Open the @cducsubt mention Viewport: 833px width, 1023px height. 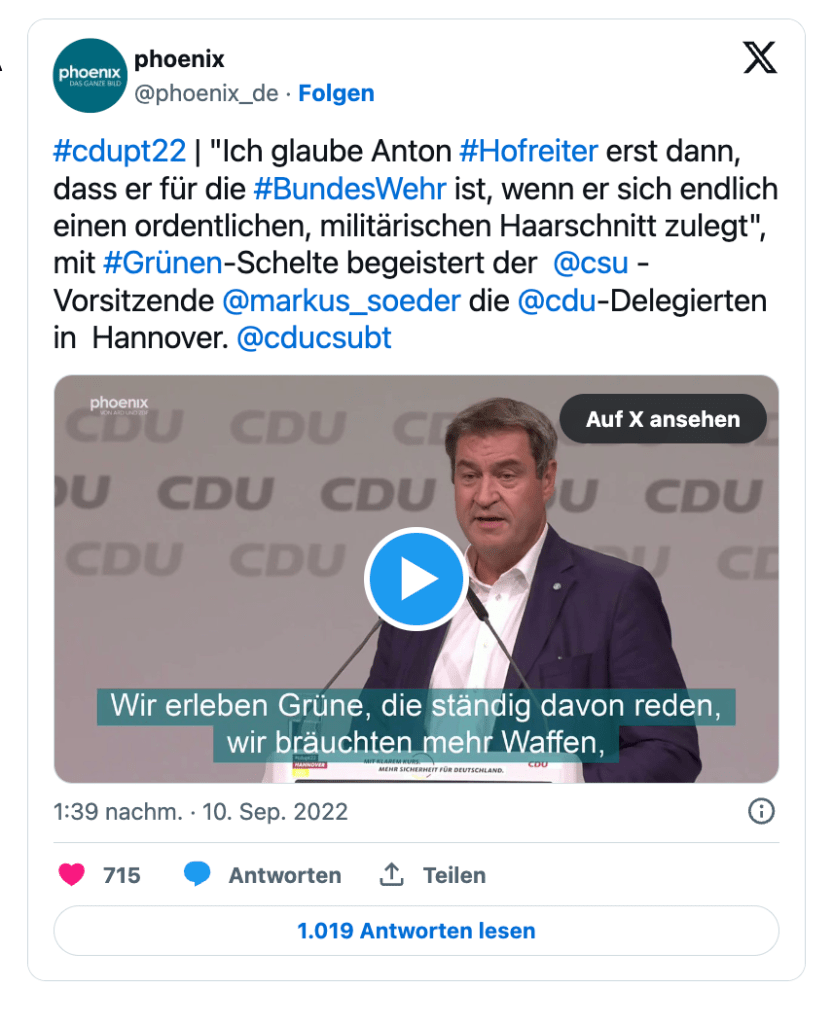(x=314, y=338)
